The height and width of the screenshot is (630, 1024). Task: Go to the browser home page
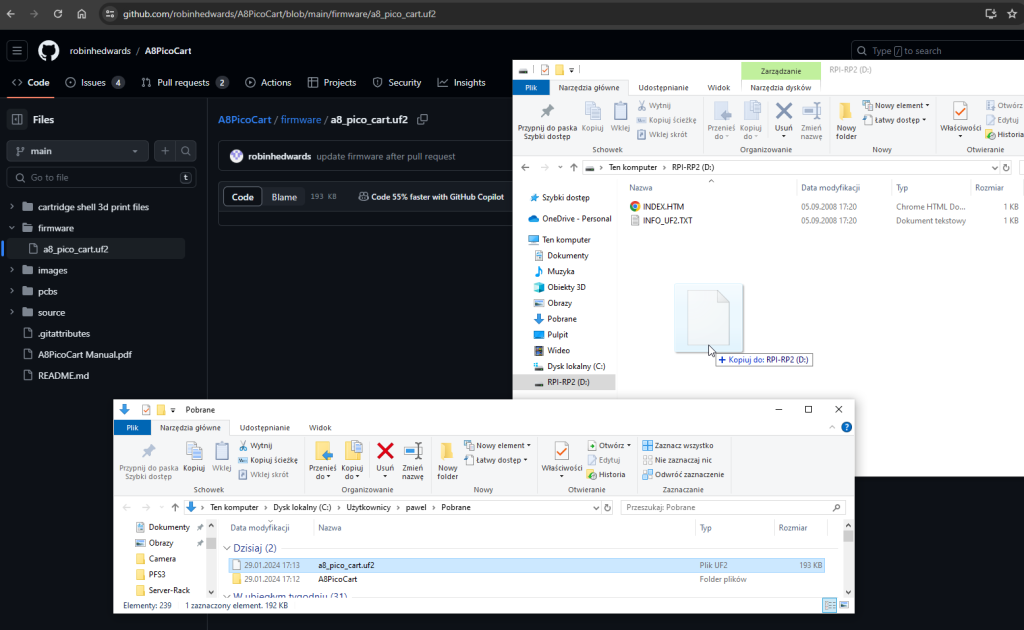[x=82, y=14]
